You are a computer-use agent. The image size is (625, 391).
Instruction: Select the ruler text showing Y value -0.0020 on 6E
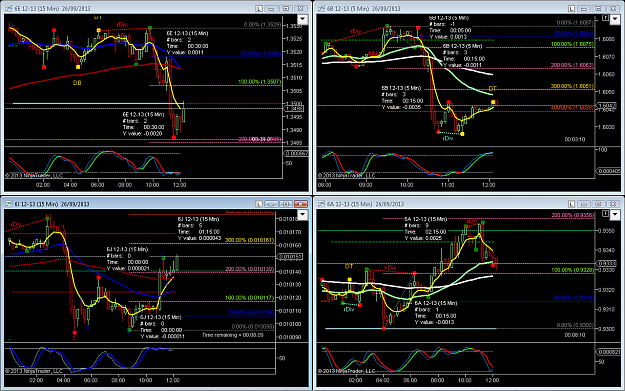coord(143,124)
